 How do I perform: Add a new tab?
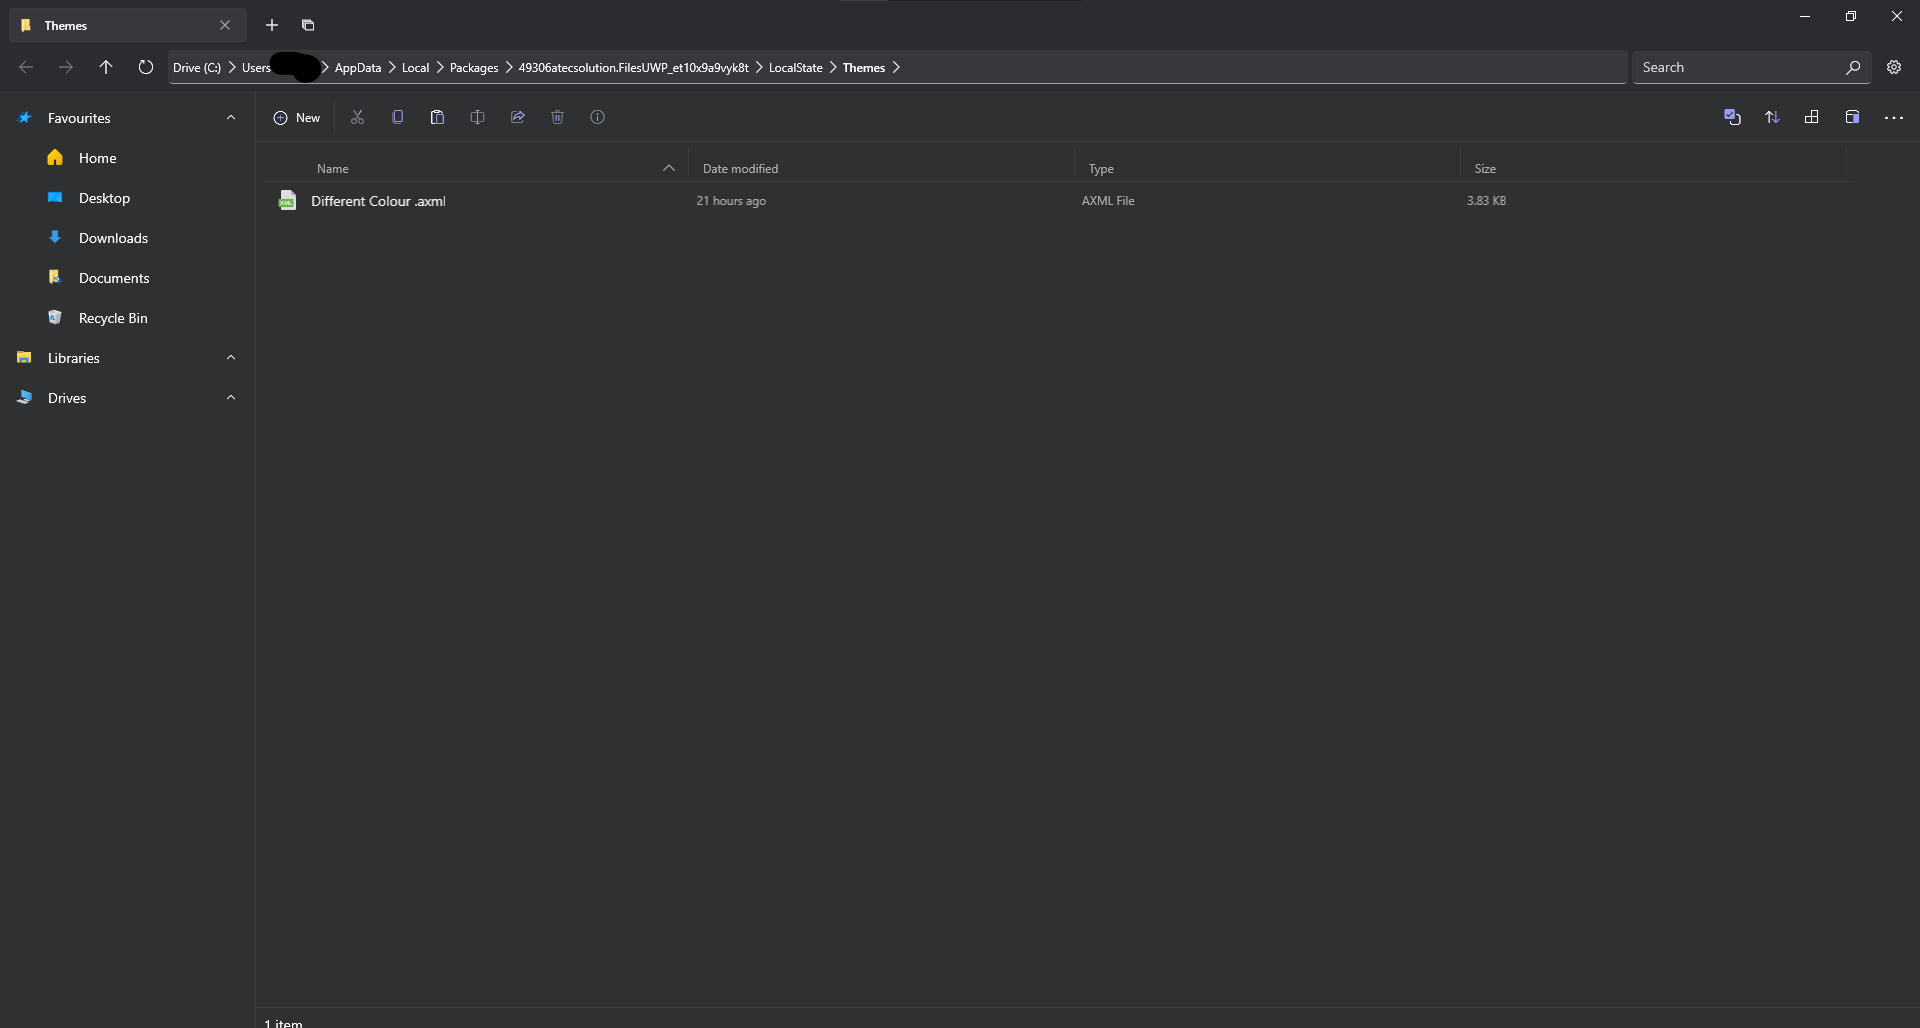(x=272, y=25)
